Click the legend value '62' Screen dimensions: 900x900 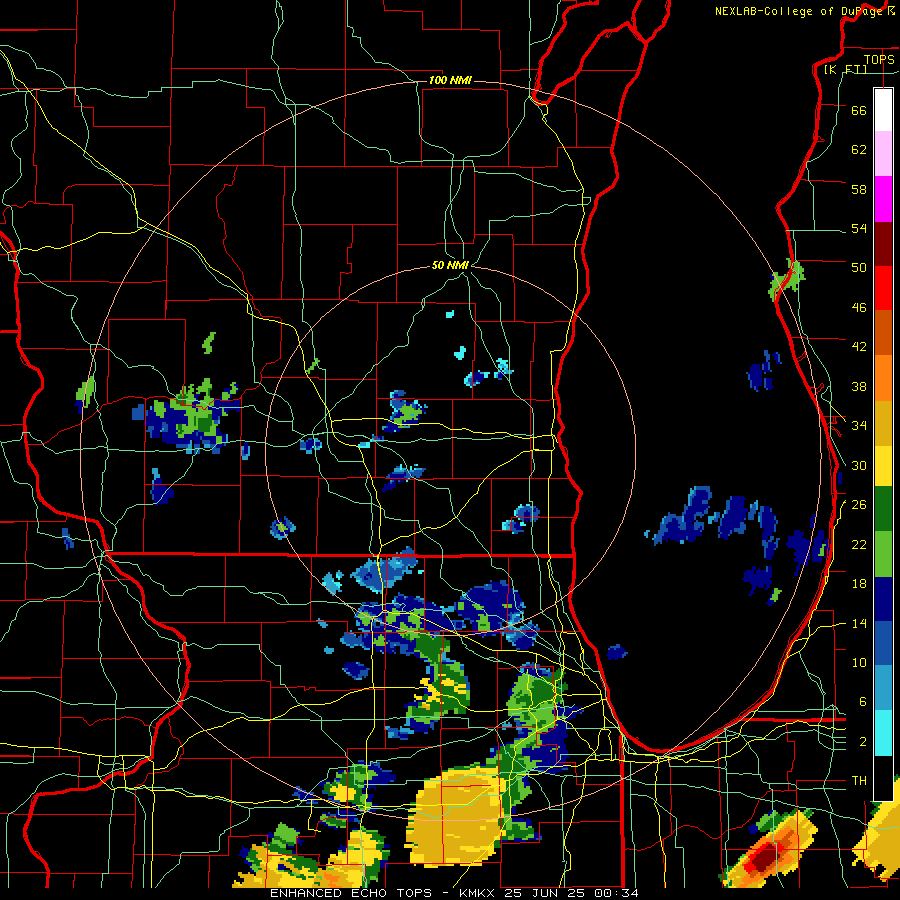click(859, 150)
